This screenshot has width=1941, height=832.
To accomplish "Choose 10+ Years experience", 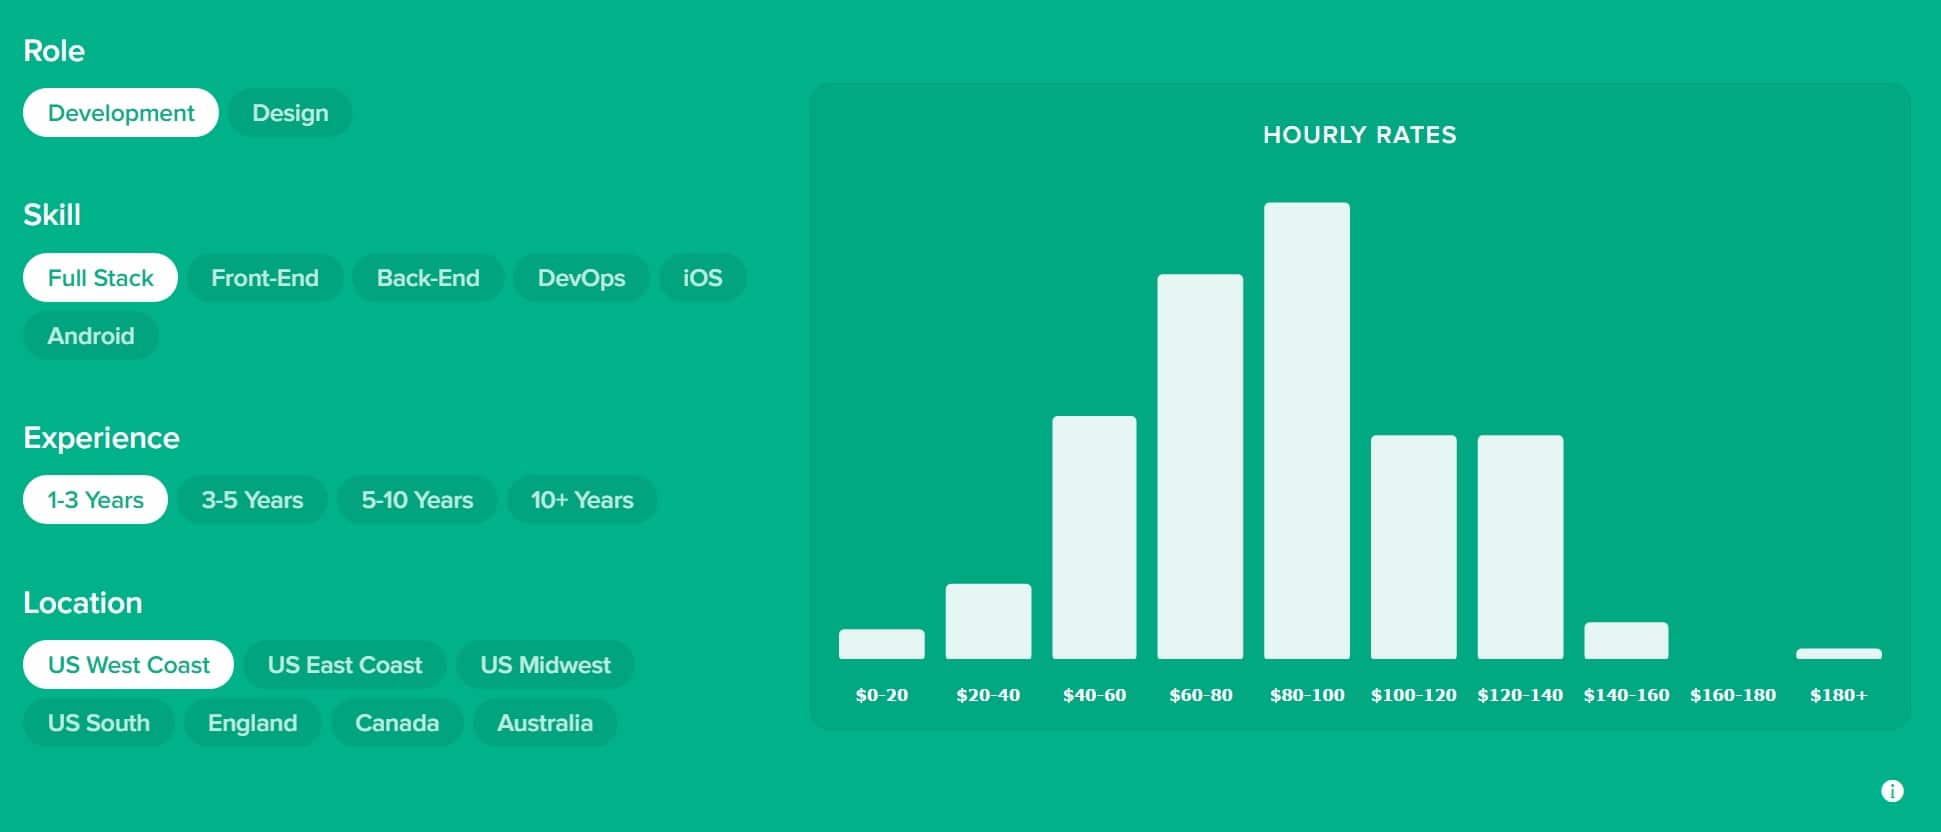I will [x=582, y=500].
